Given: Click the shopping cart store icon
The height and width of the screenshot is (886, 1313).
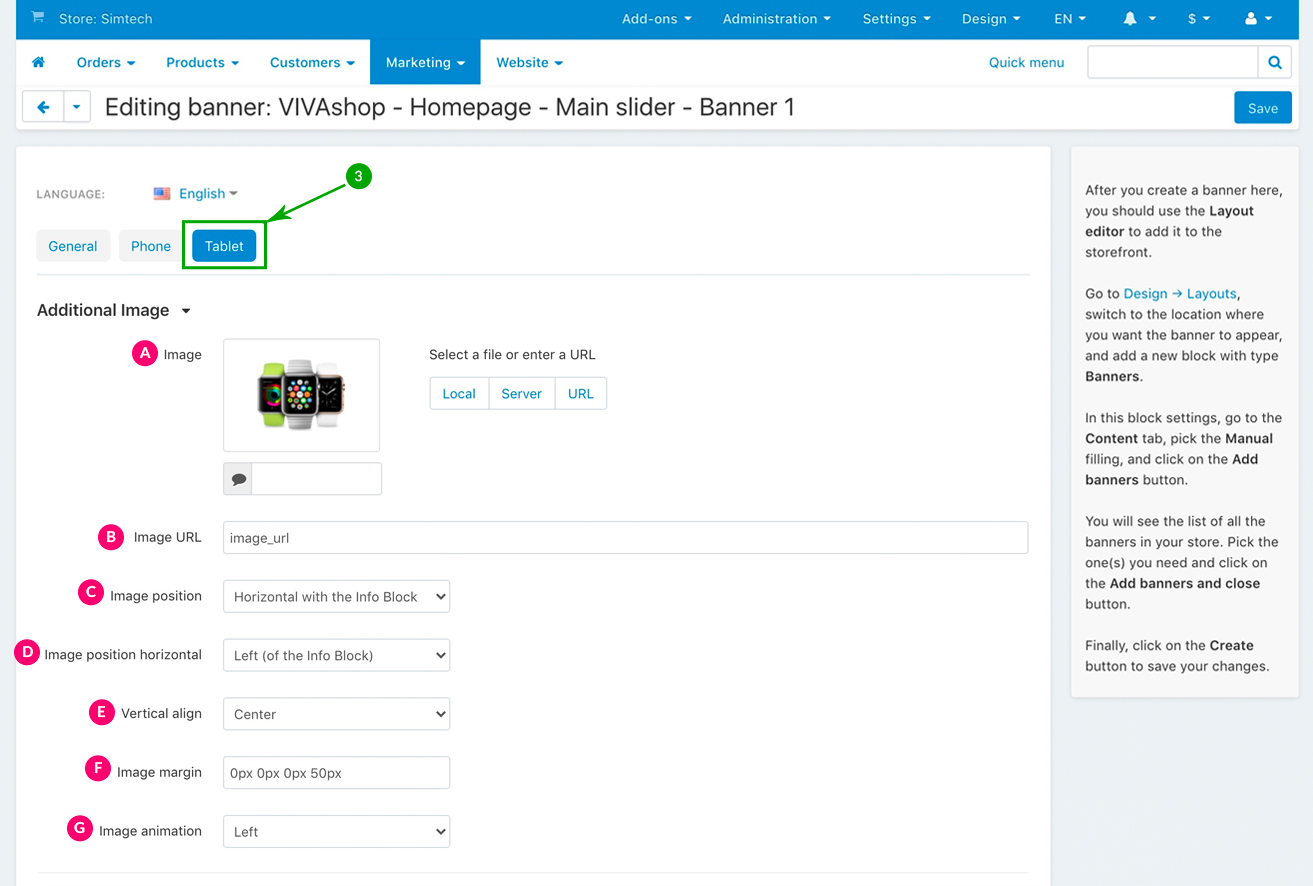Looking at the screenshot, I should 38,18.
